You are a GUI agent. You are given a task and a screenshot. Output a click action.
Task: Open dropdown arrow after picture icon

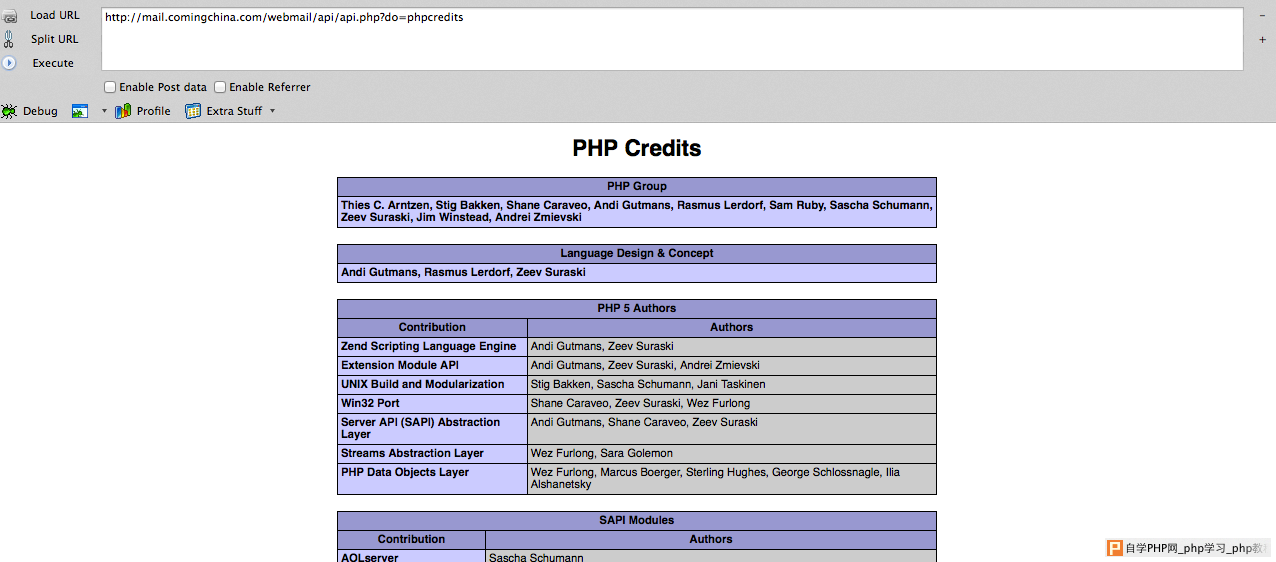[104, 111]
